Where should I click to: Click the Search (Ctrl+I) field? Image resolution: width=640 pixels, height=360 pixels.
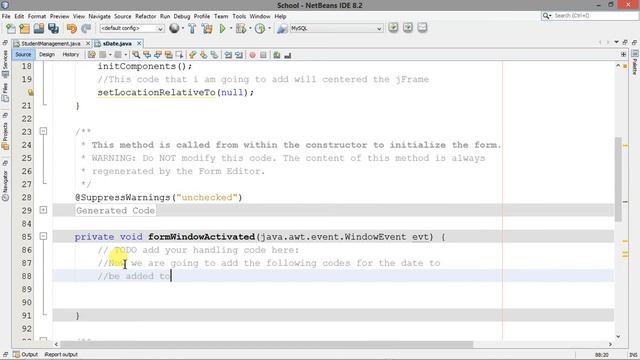coord(590,16)
